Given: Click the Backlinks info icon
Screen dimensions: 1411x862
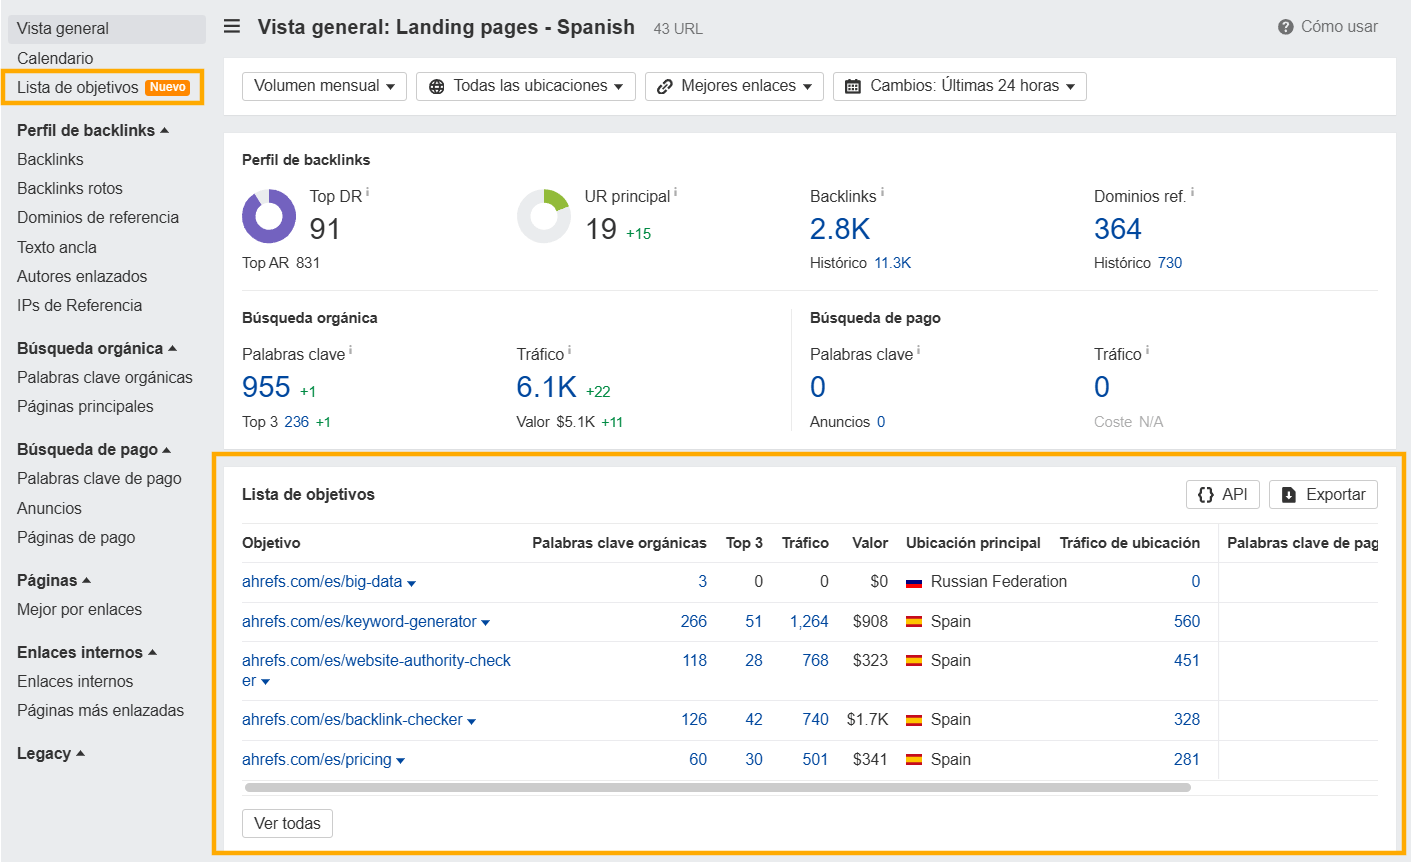Looking at the screenshot, I should point(882,192).
